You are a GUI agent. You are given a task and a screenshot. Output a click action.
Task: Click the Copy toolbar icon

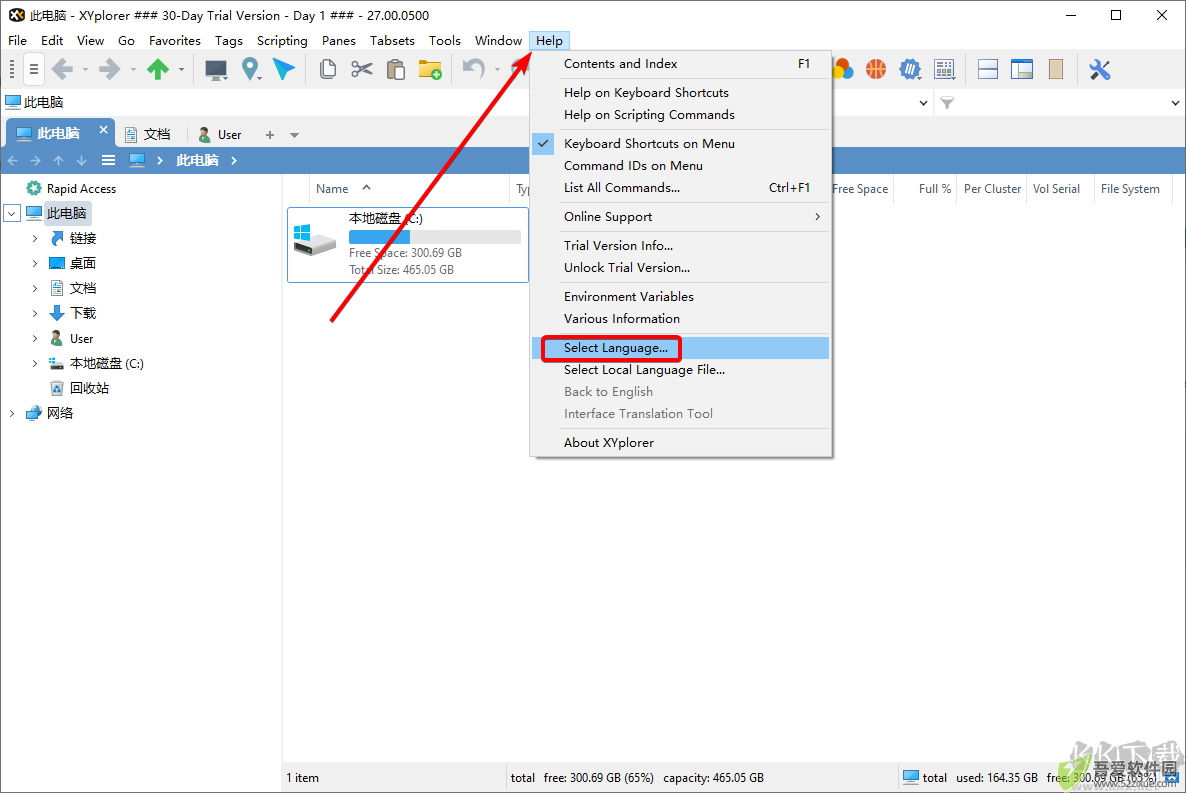tap(328, 70)
